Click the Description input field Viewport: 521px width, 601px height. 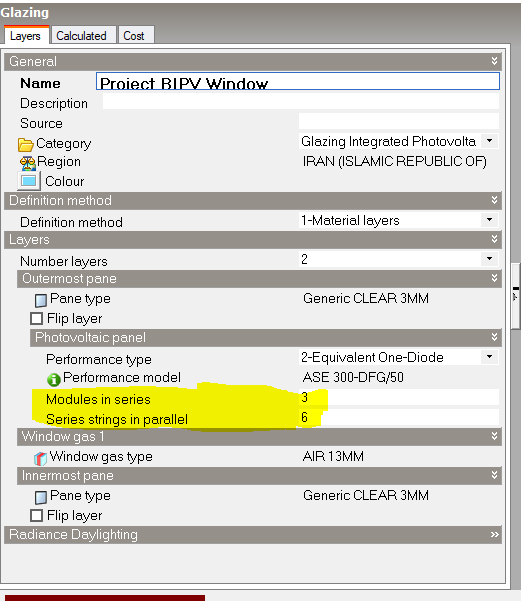pyautogui.click(x=301, y=102)
